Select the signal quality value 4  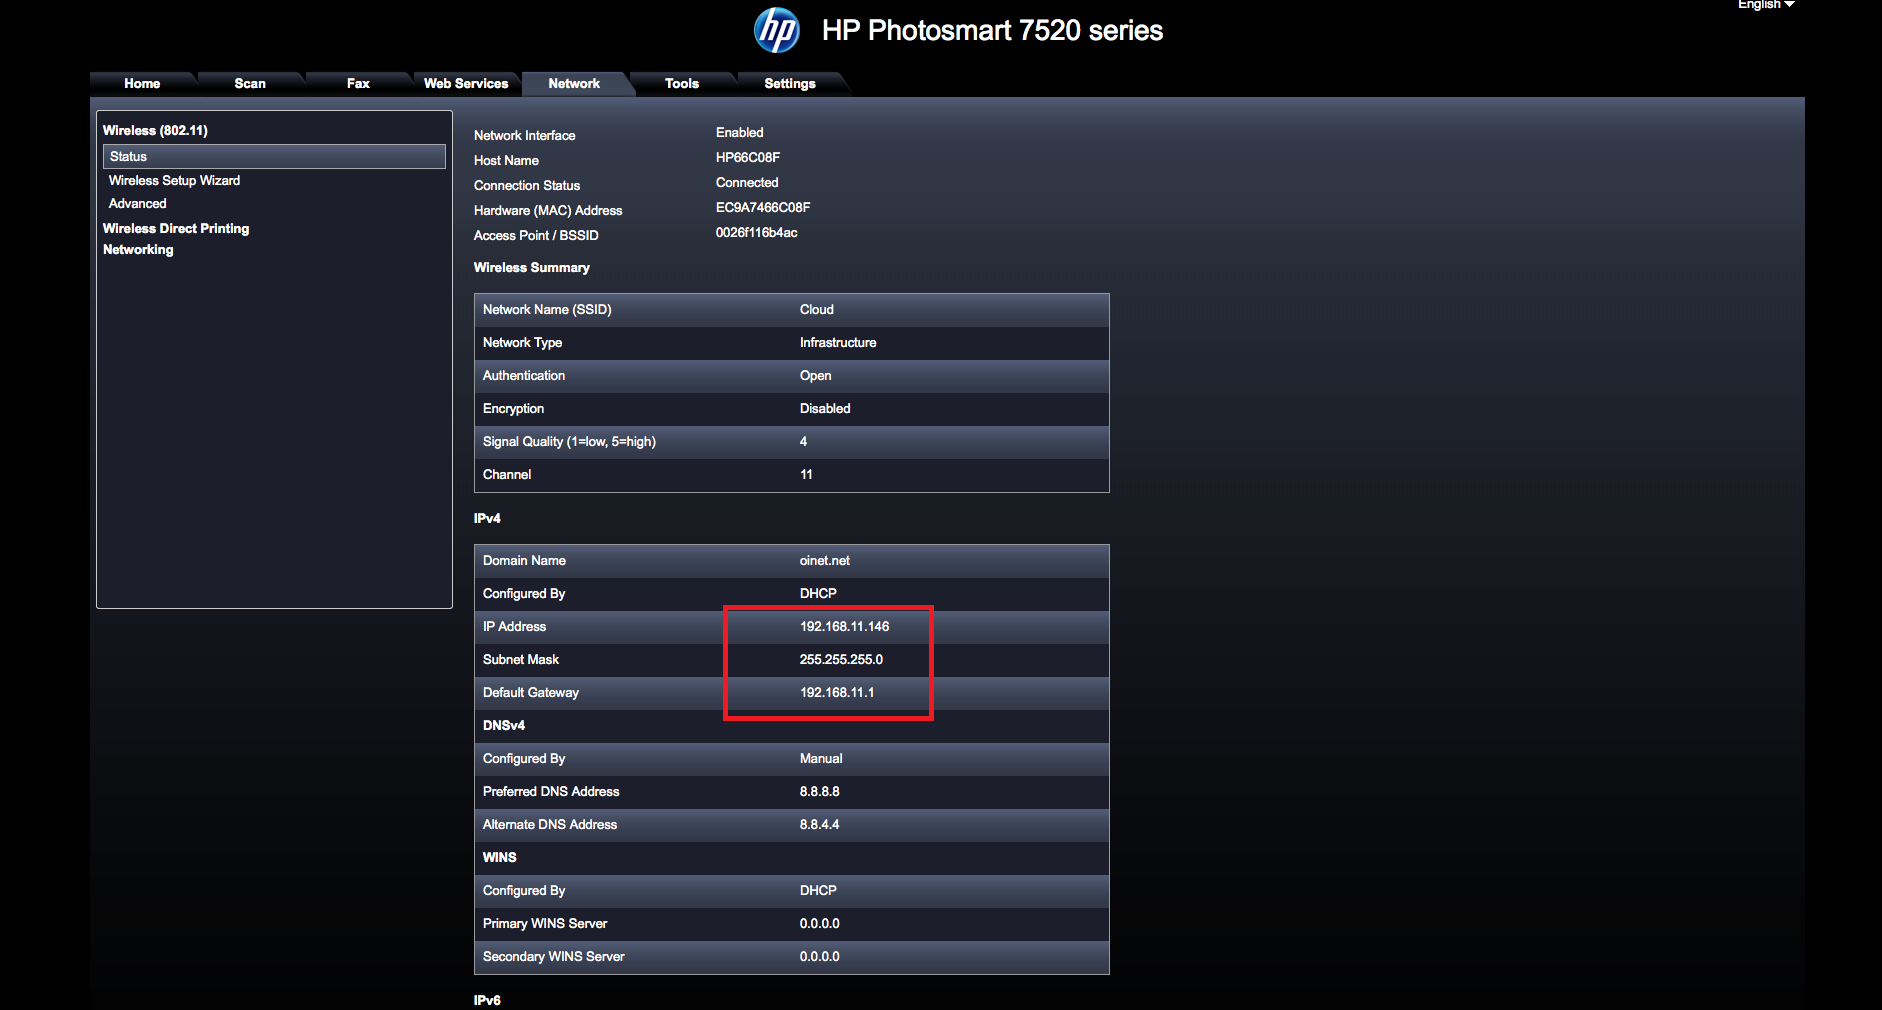(x=803, y=442)
